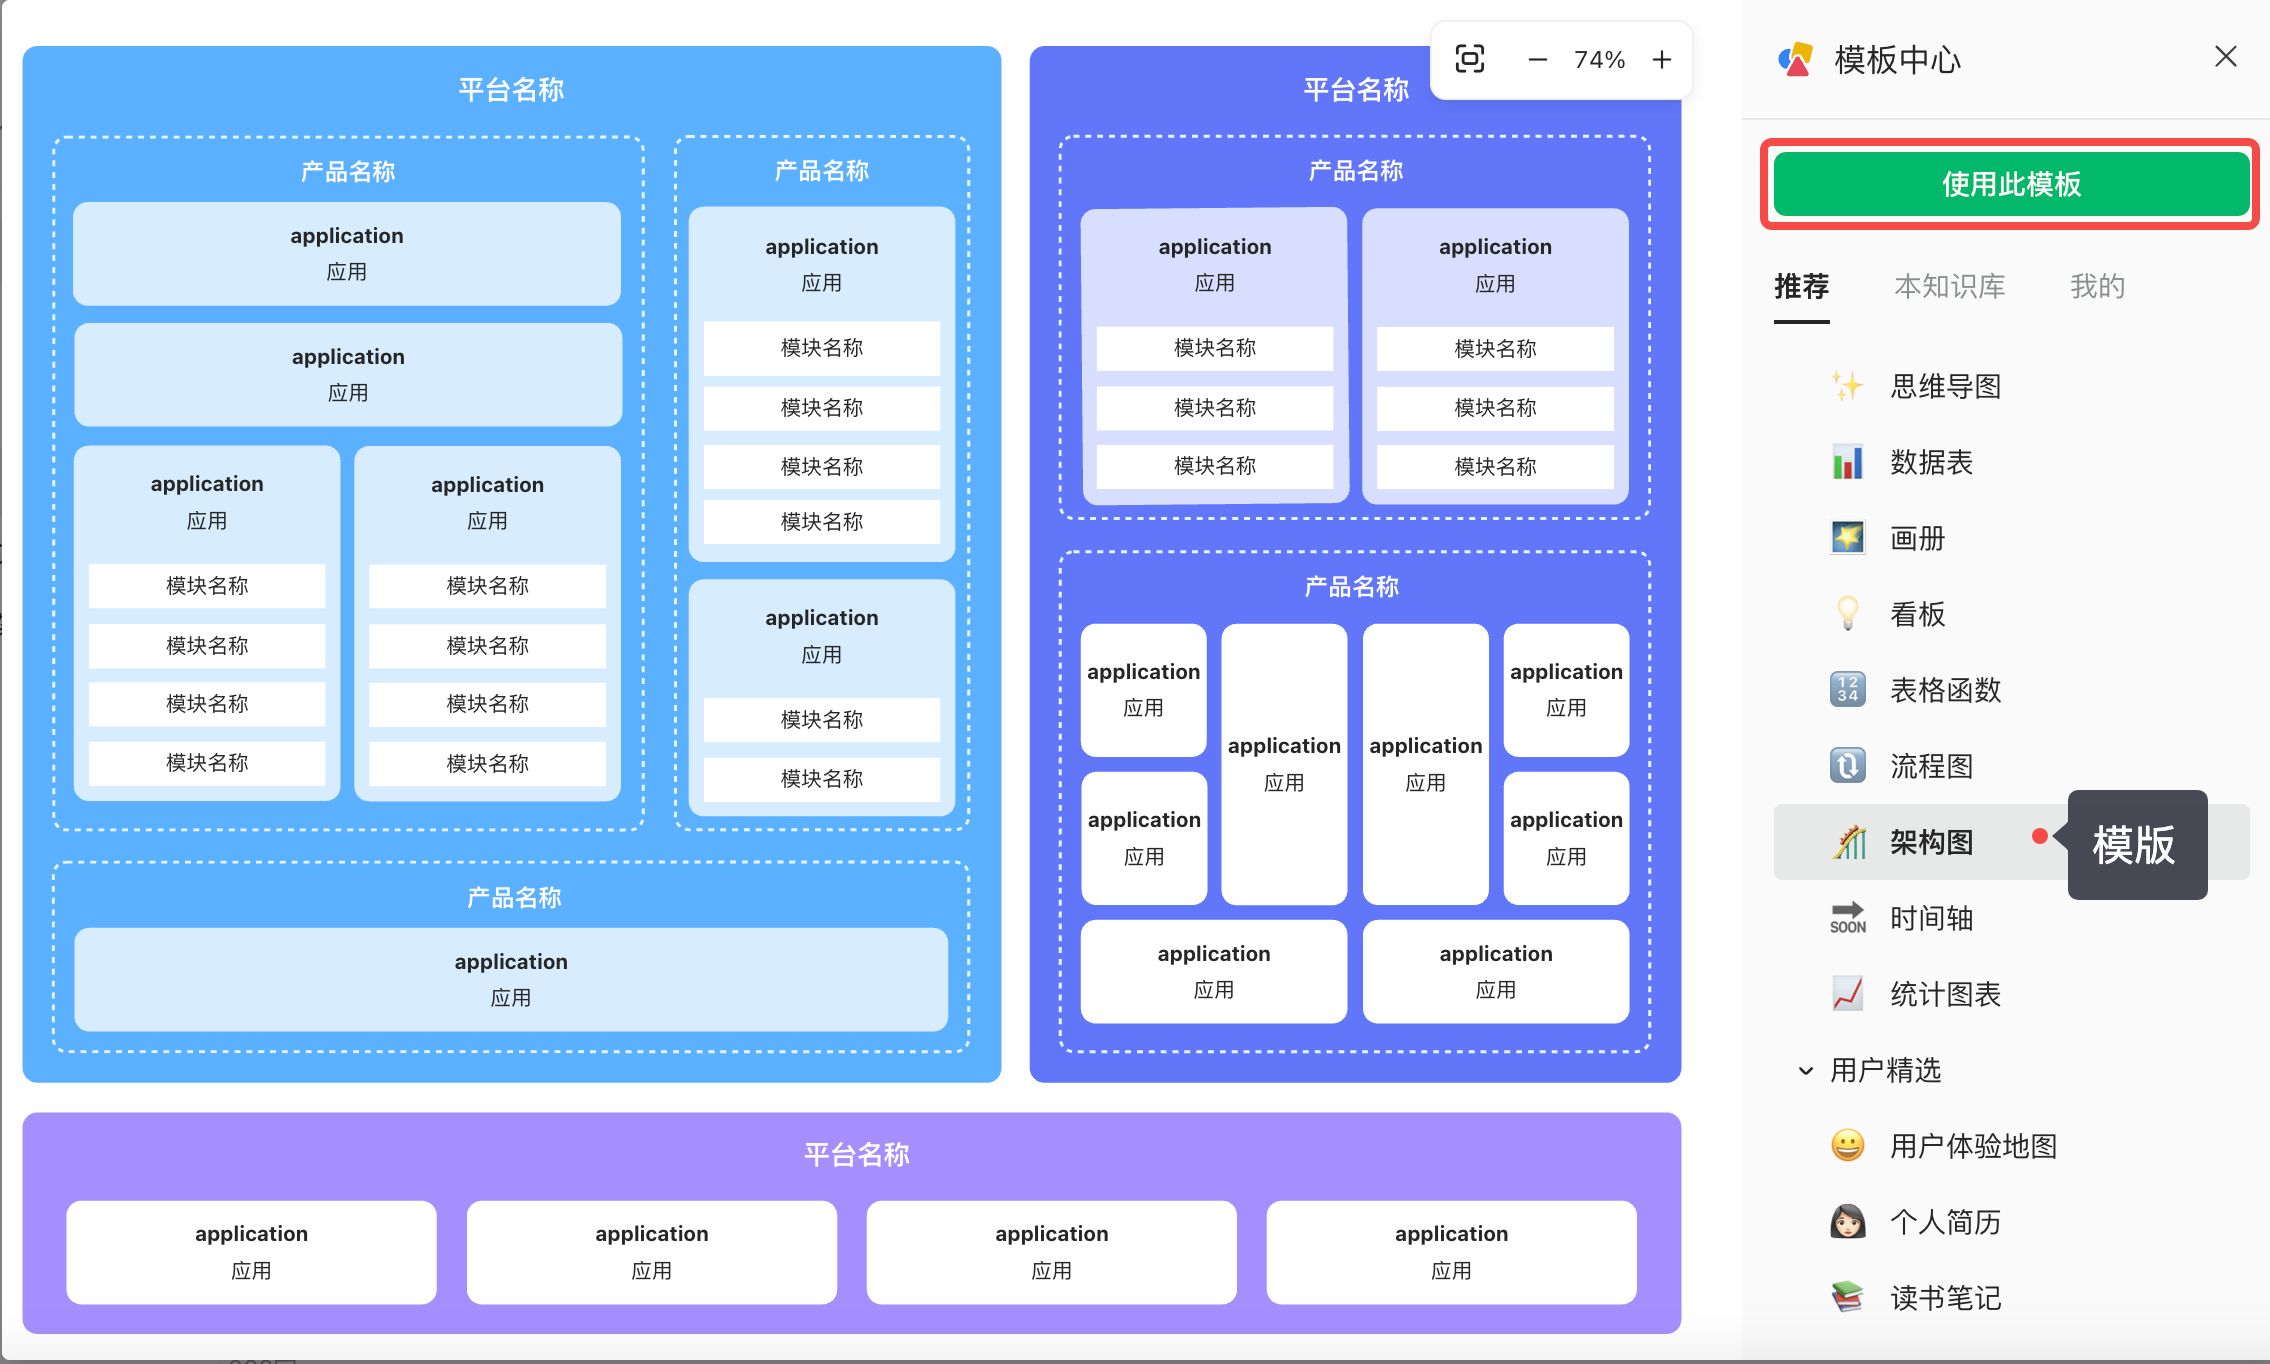The width and height of the screenshot is (2270, 1364).
Task: Click the 使用此模板 button
Action: click(x=2010, y=184)
